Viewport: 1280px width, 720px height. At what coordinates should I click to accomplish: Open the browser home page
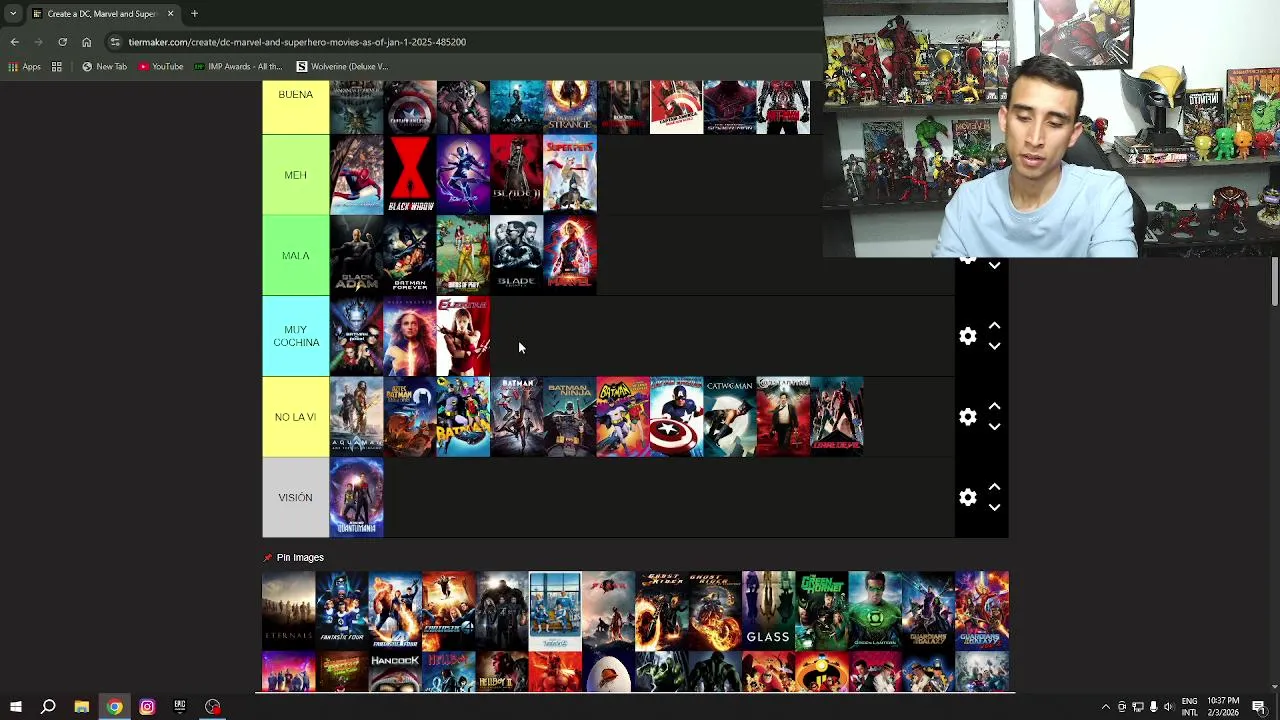click(x=86, y=42)
